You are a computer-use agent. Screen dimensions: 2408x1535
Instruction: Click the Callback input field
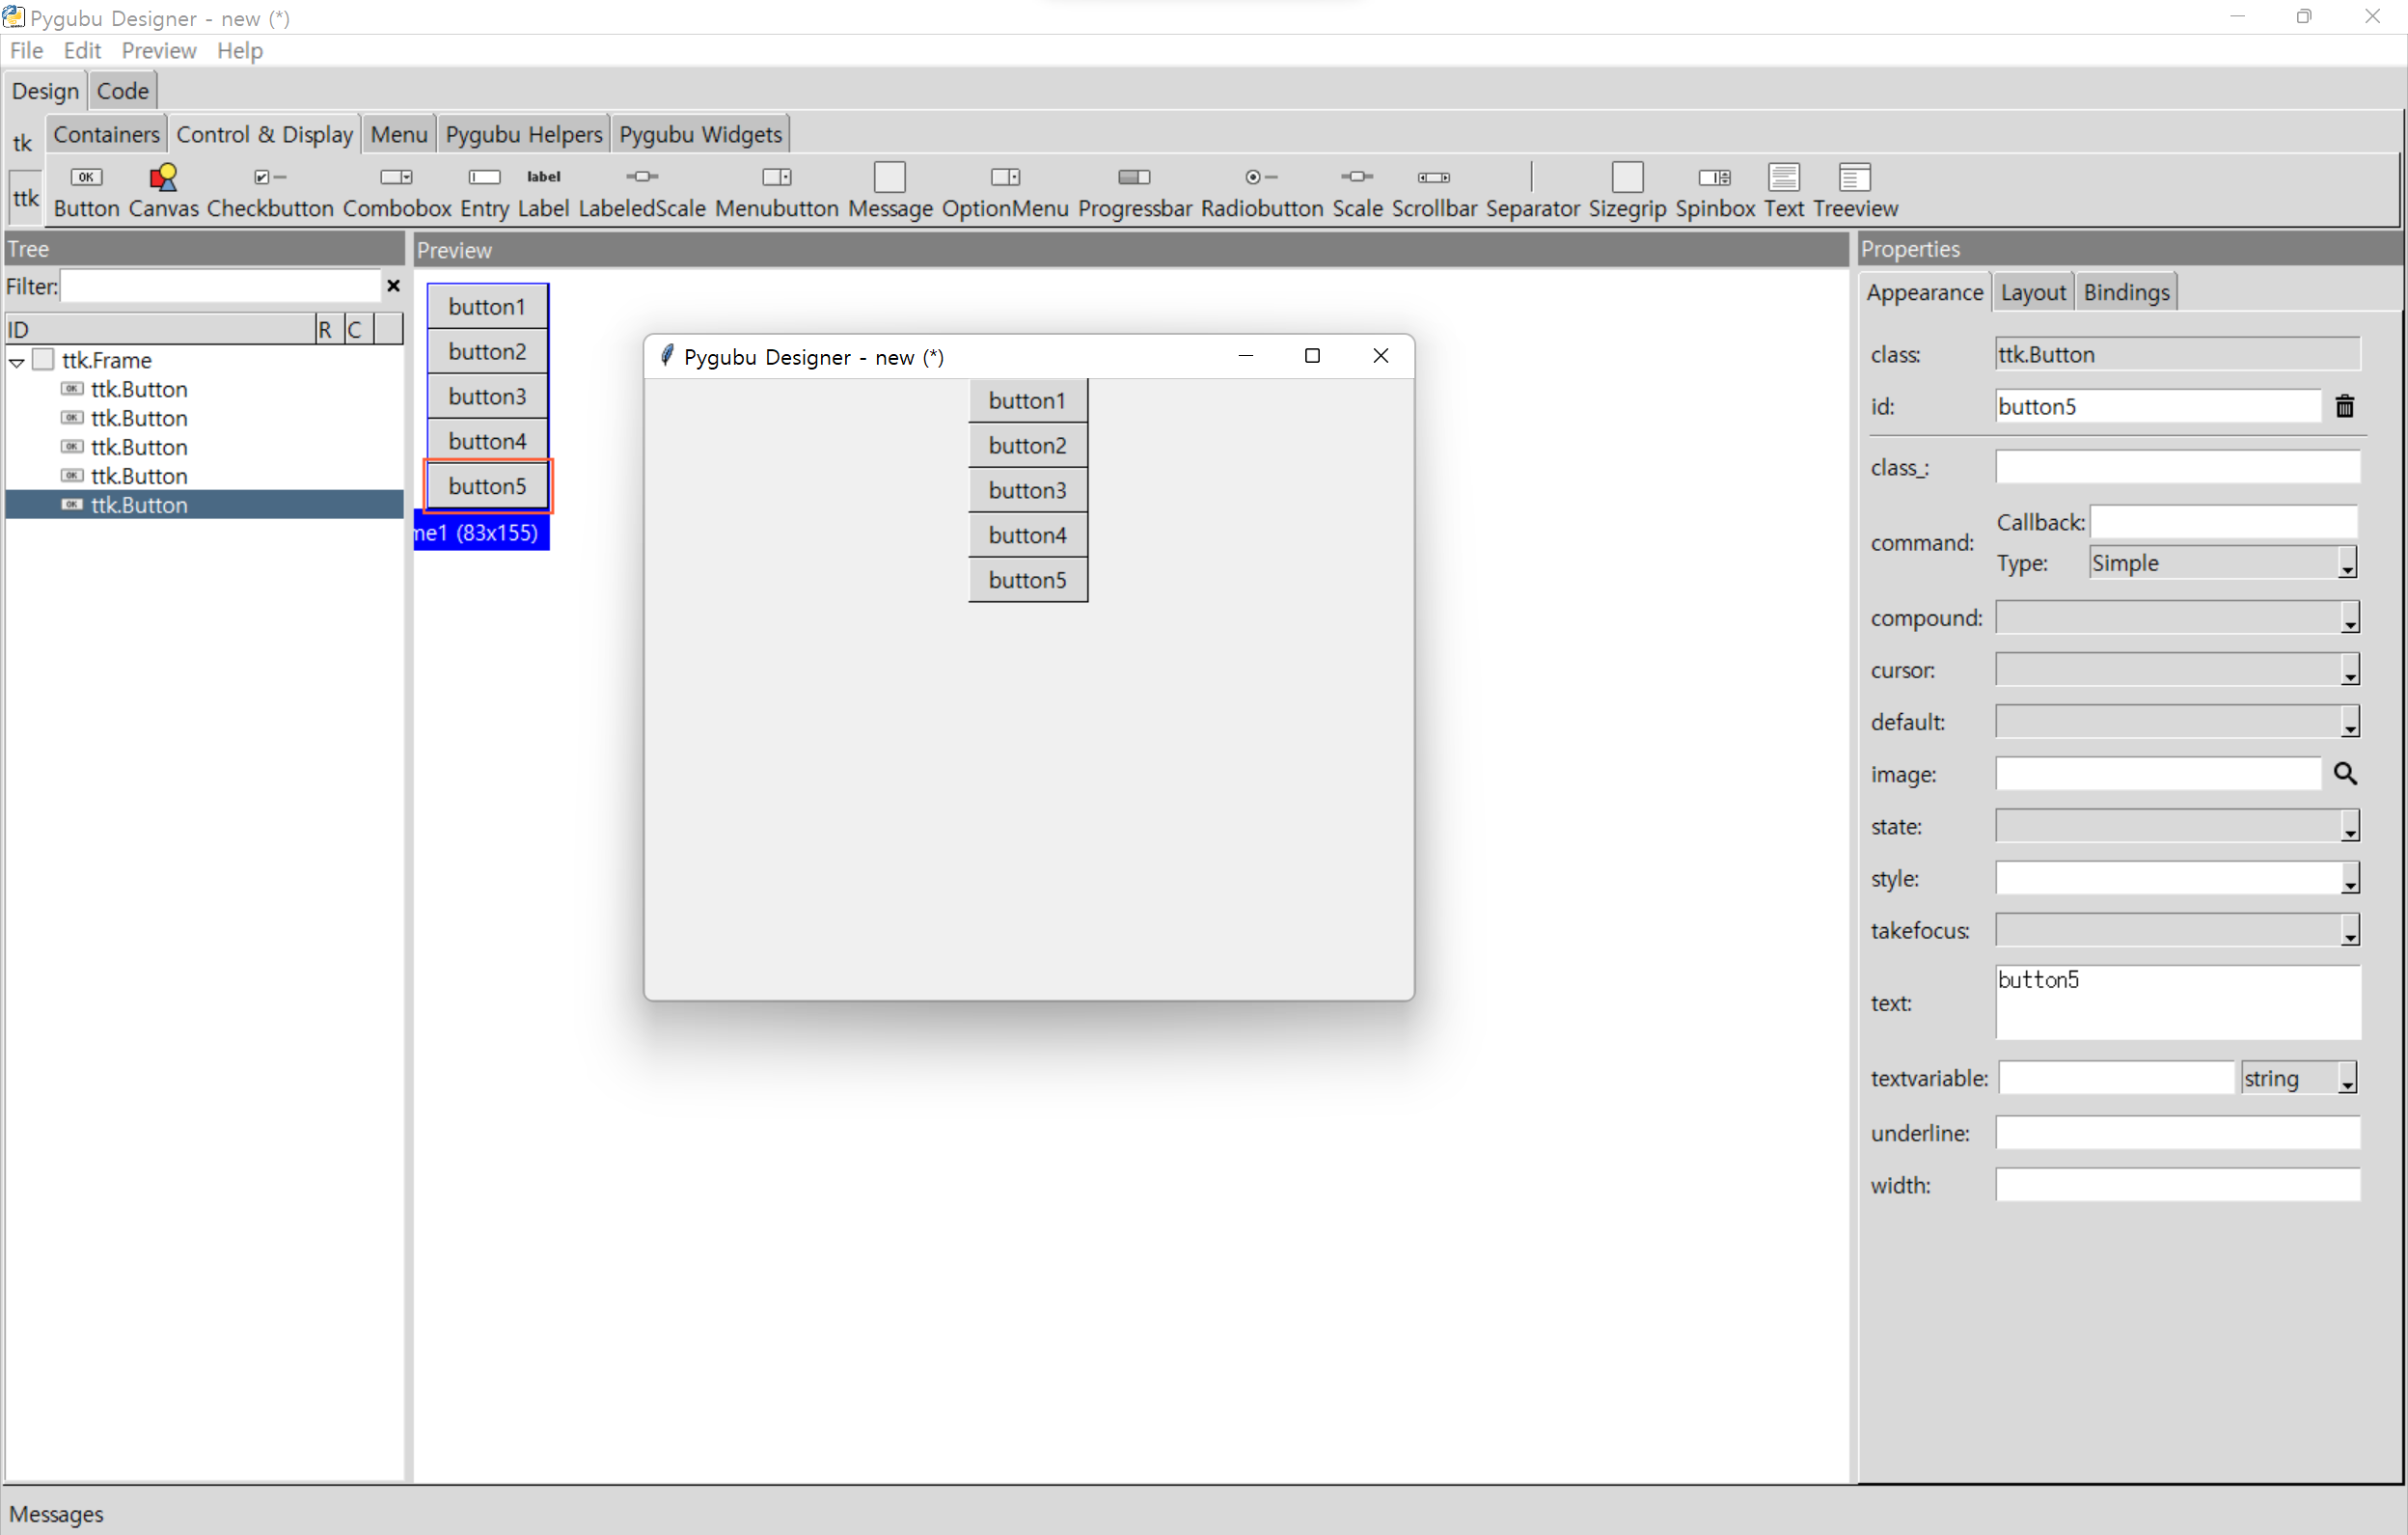tap(2223, 521)
